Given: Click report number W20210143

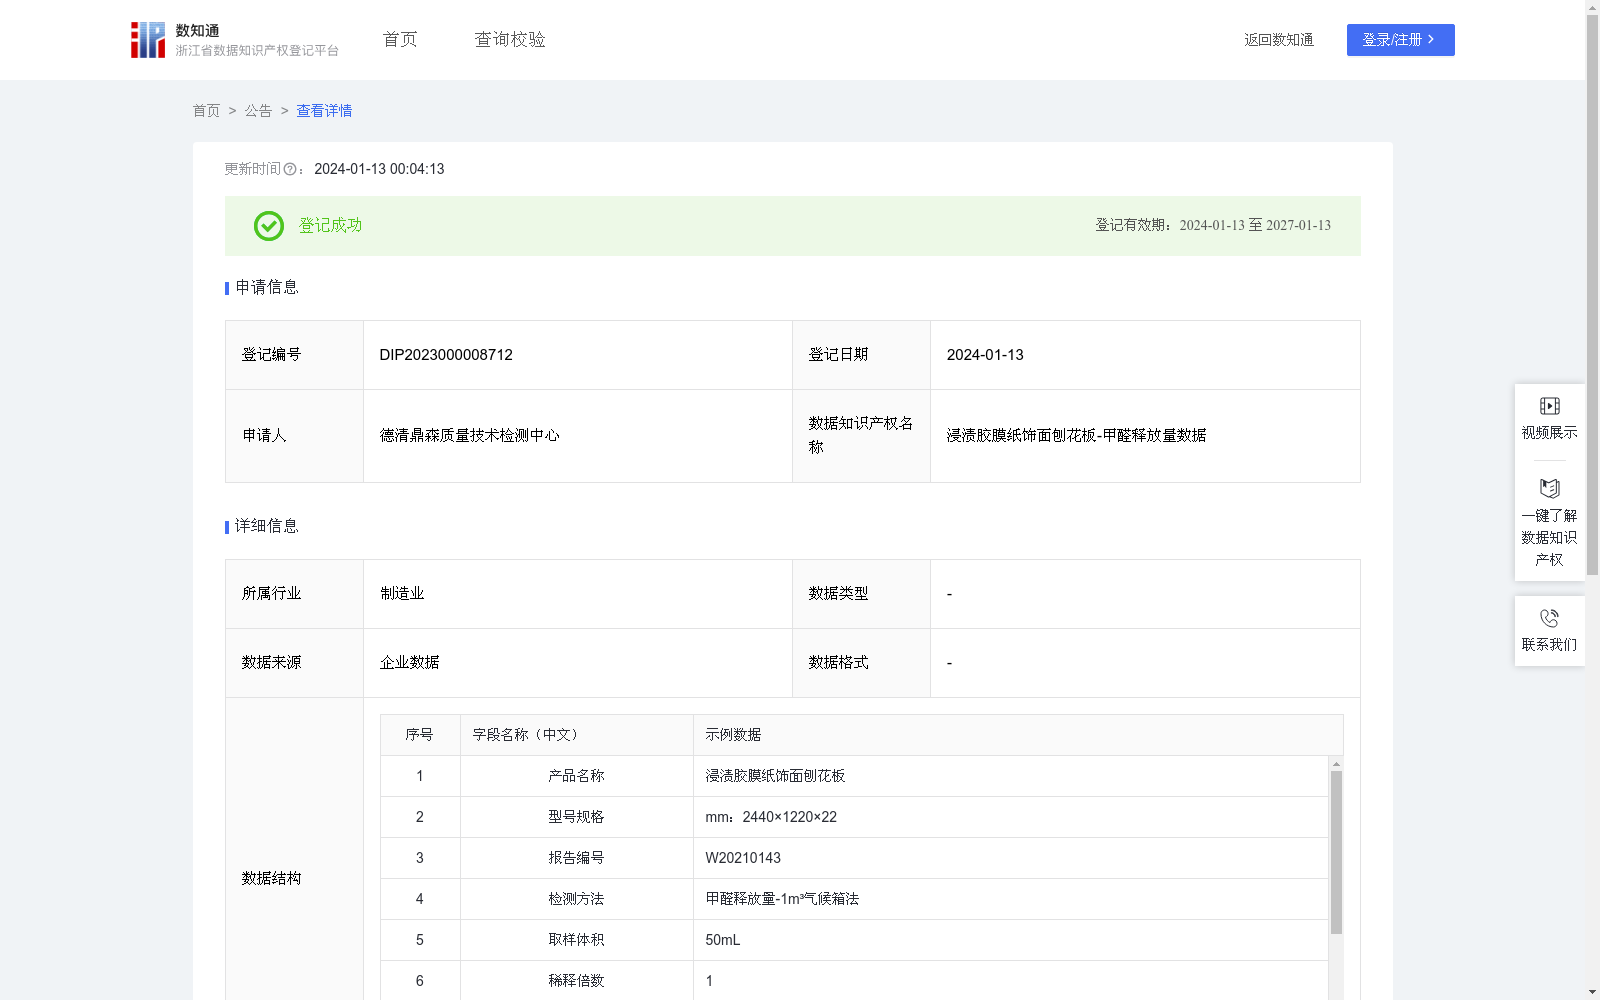Looking at the screenshot, I should point(743,858).
